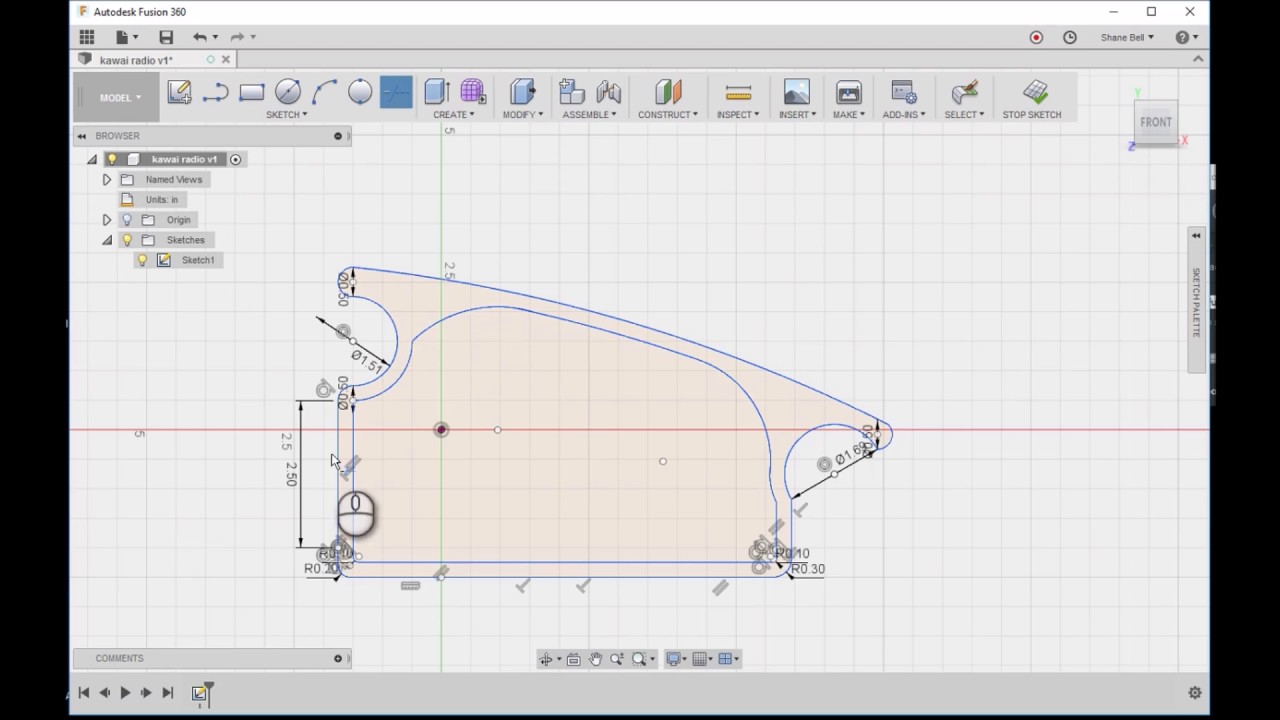
Task: Select the Create Form tool icon
Action: (473, 92)
